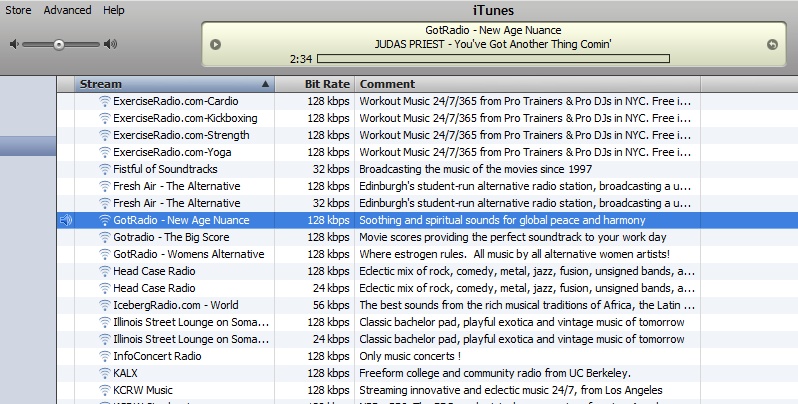This screenshot has height=404, width=798.
Task: Click the 56 kbps bit rate cell
Action: (x=331, y=305)
